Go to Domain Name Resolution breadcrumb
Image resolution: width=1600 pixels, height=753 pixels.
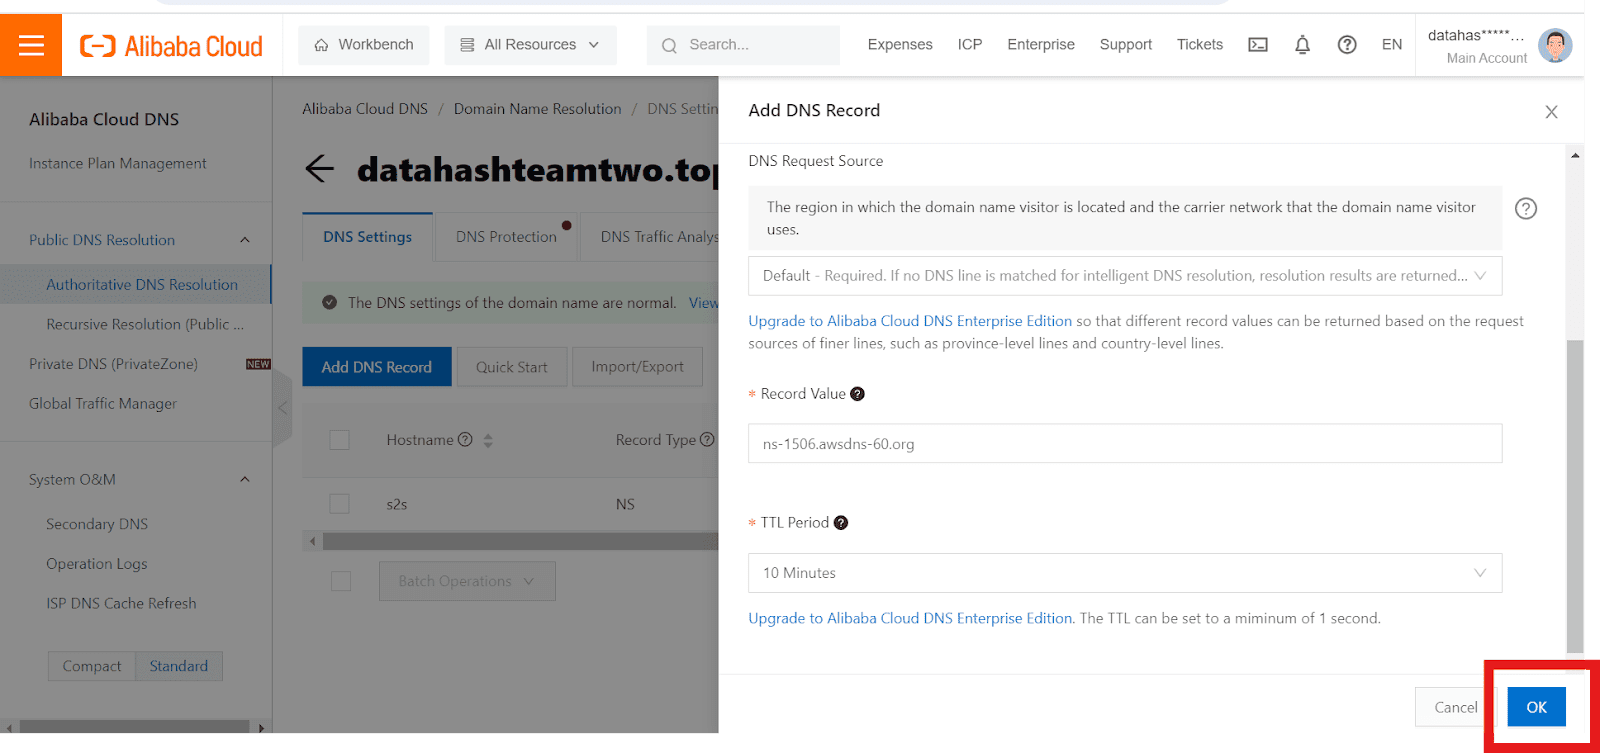pyautogui.click(x=537, y=109)
